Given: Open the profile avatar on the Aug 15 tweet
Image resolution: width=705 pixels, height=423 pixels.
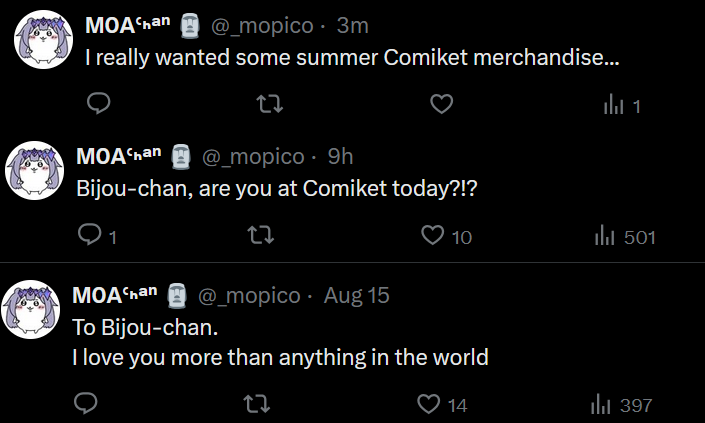Looking at the screenshot, I should click(x=34, y=309).
